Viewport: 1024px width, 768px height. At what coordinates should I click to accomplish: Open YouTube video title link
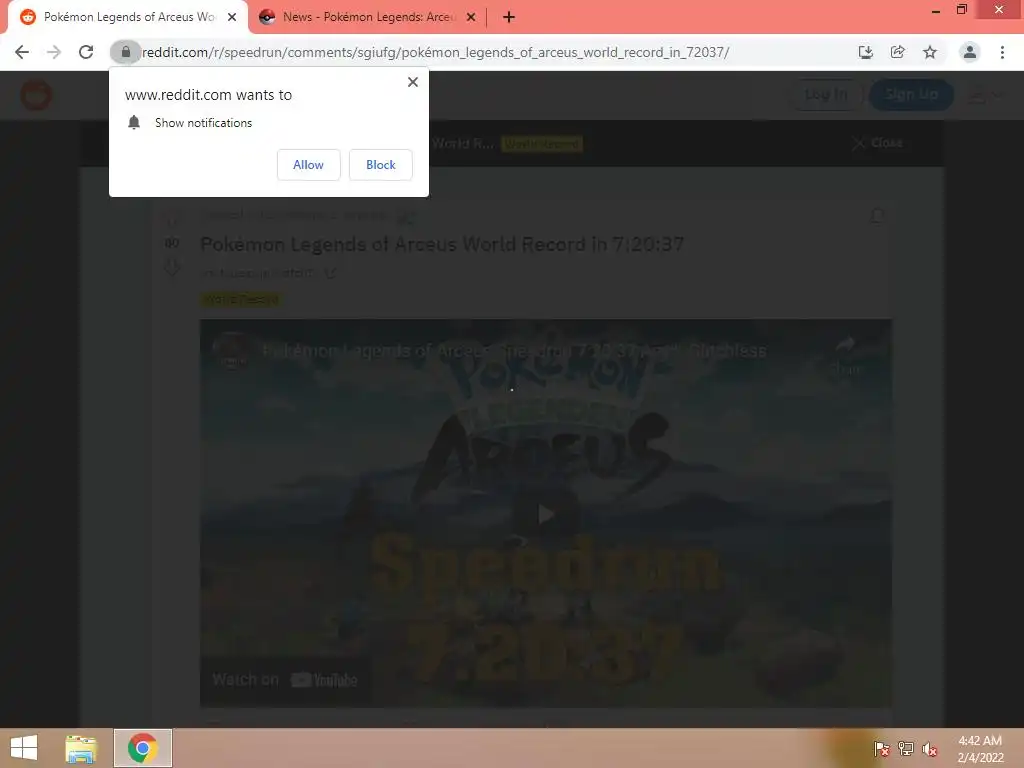(514, 351)
